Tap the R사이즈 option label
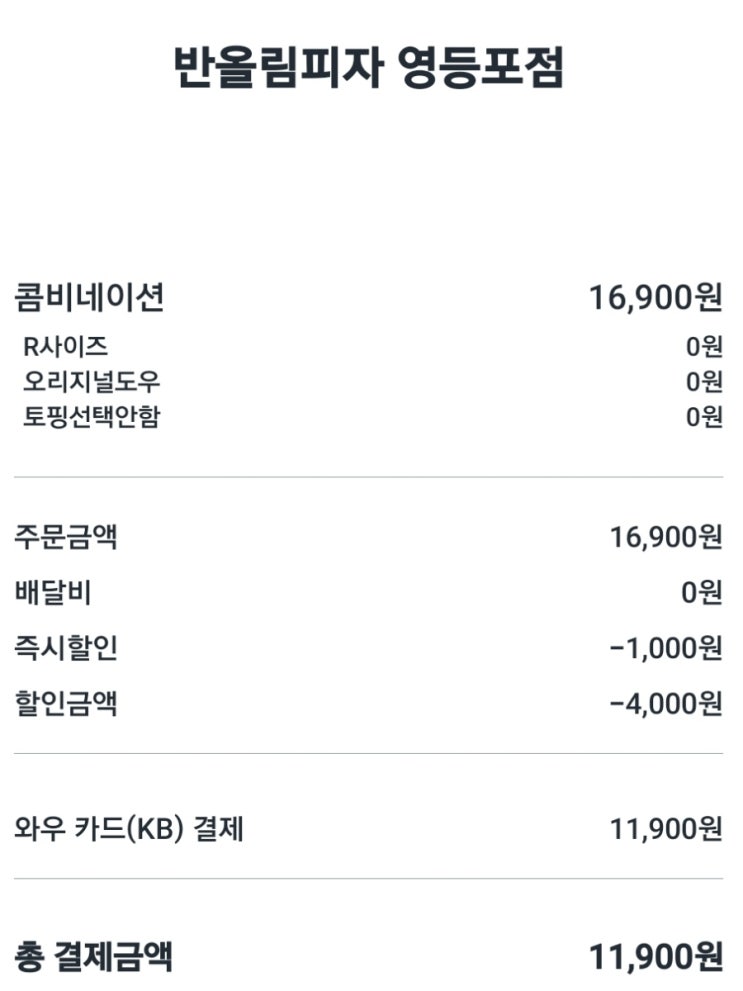743x991 pixels. pos(66,346)
